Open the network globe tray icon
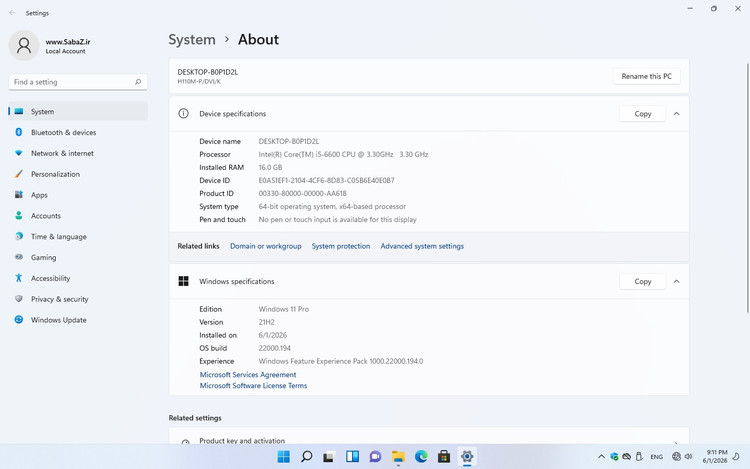 [676, 457]
